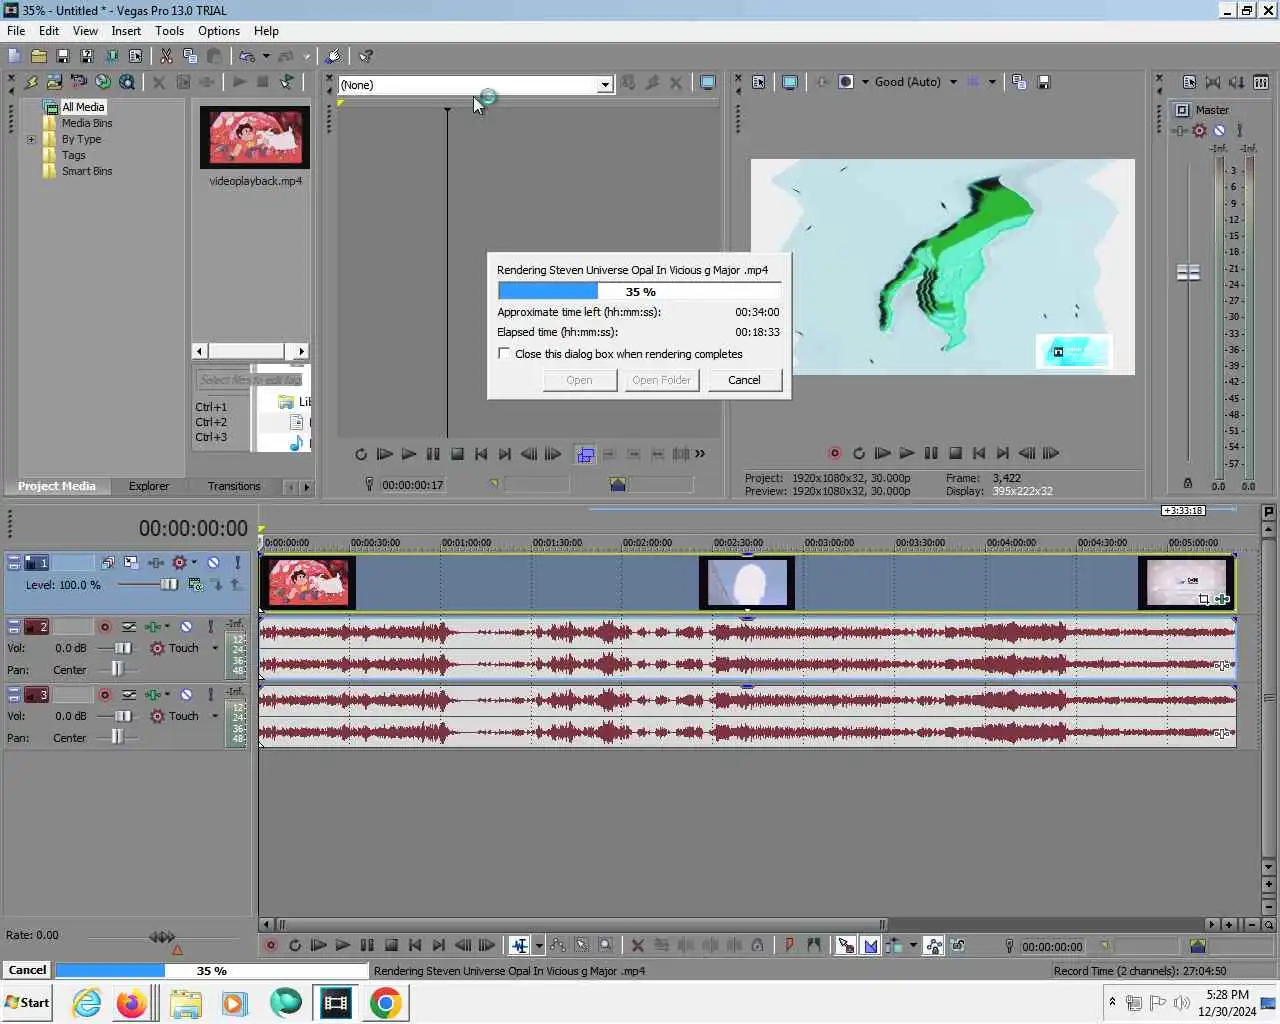Click the timeline Record button
The width and height of the screenshot is (1280, 1024).
[x=270, y=945]
